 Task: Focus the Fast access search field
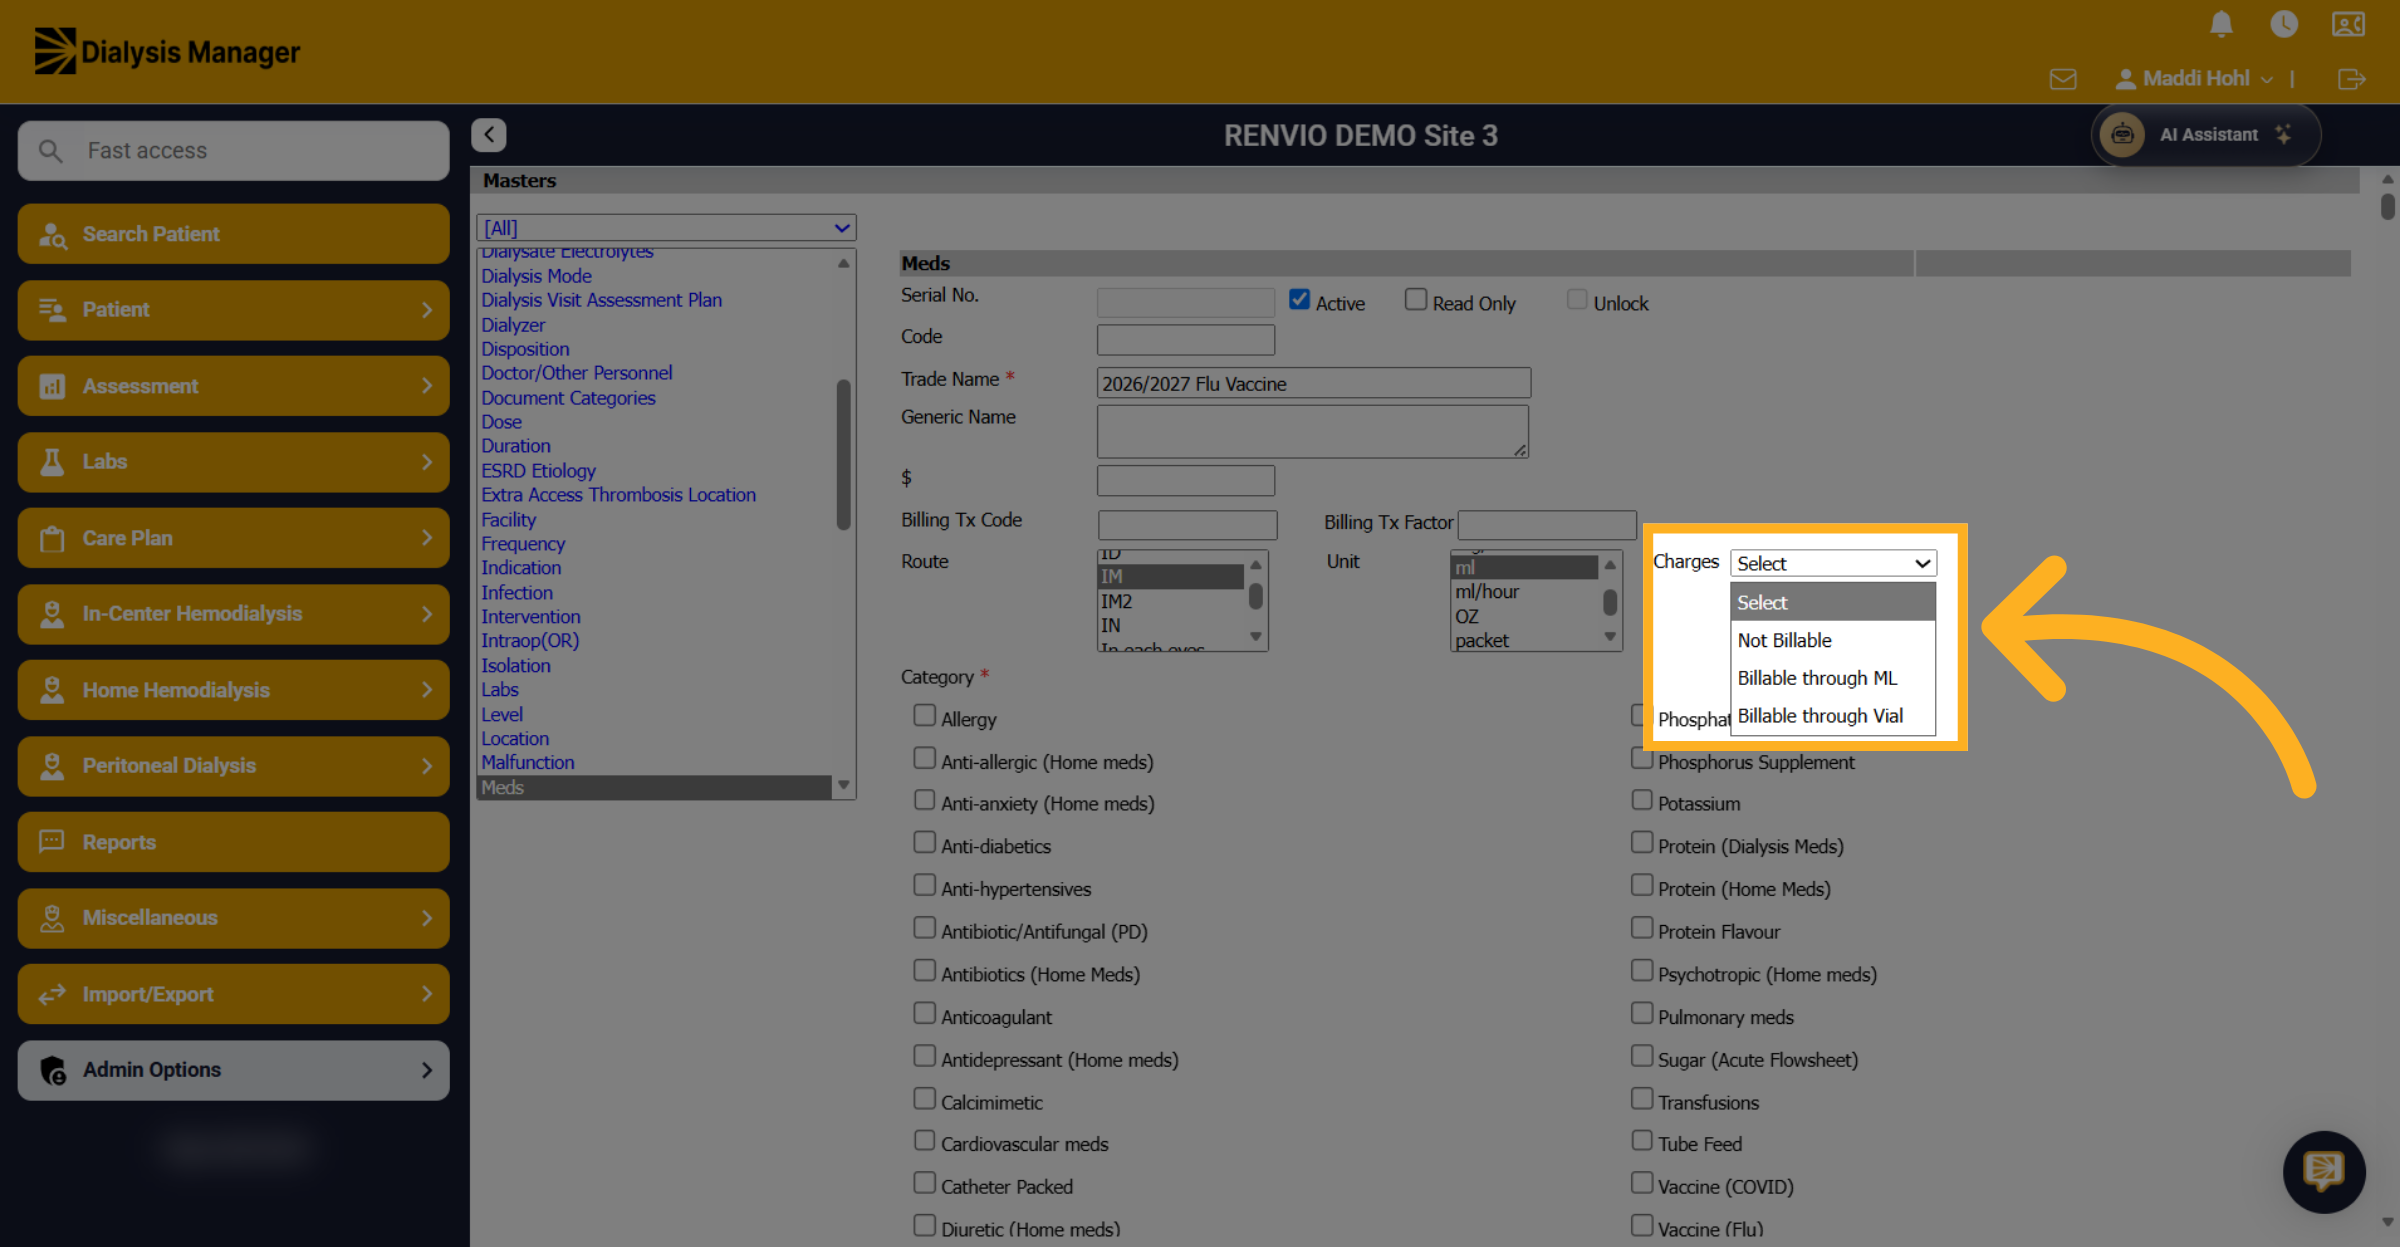click(233, 151)
